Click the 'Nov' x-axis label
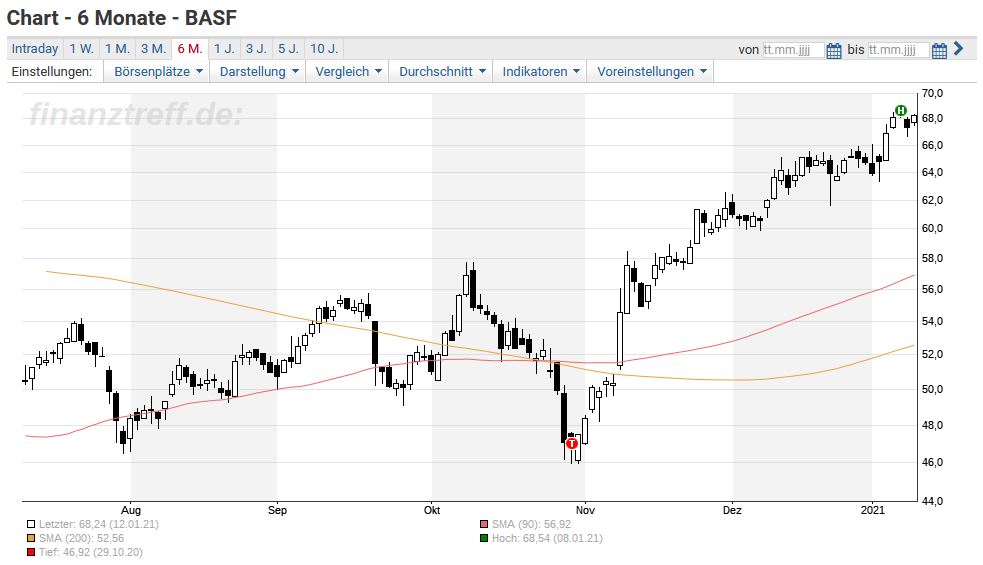Image resolution: width=983 pixels, height=565 pixels. pyautogui.click(x=585, y=510)
